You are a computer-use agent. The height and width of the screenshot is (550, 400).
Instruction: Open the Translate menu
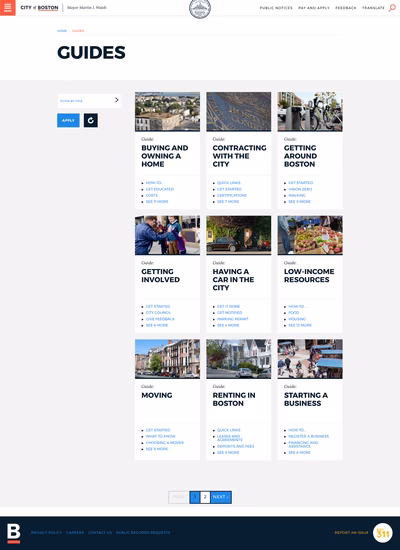click(373, 8)
